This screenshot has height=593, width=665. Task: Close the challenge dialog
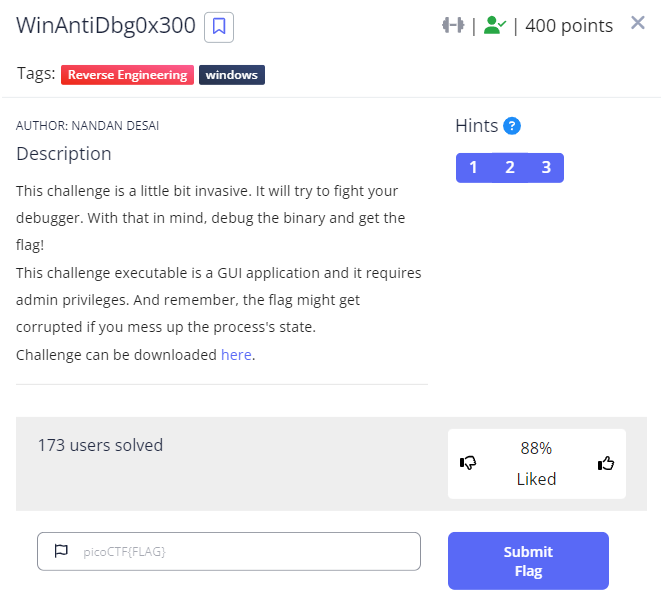(638, 23)
